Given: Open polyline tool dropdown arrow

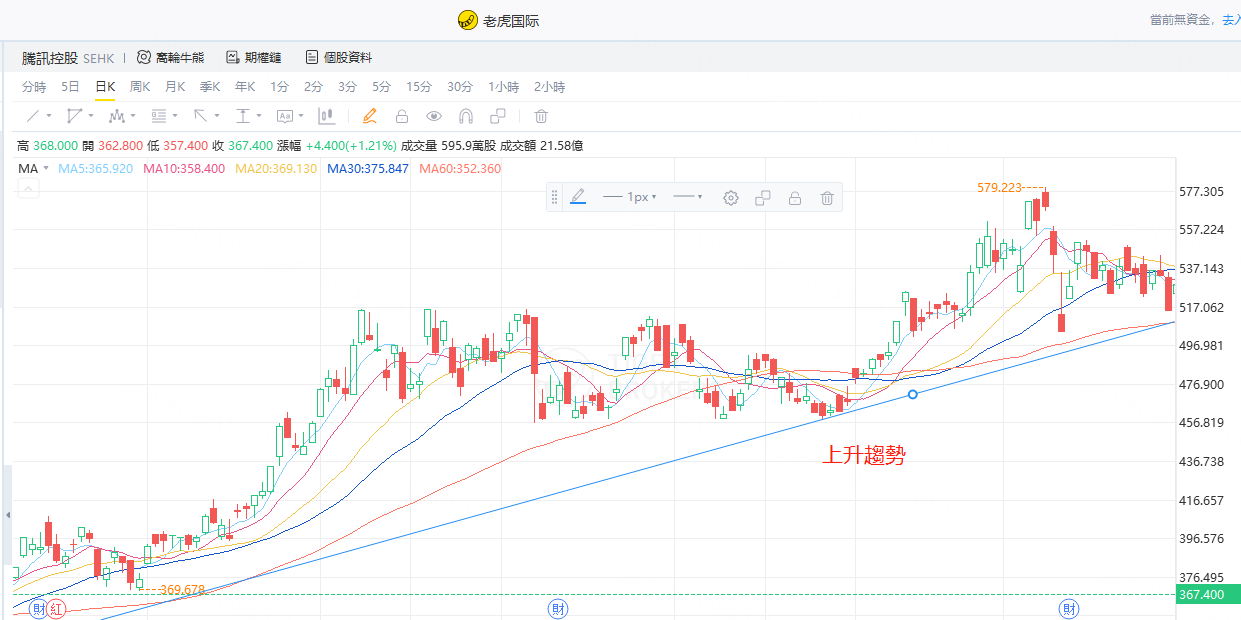Looking at the screenshot, I should pyautogui.click(x=91, y=117).
